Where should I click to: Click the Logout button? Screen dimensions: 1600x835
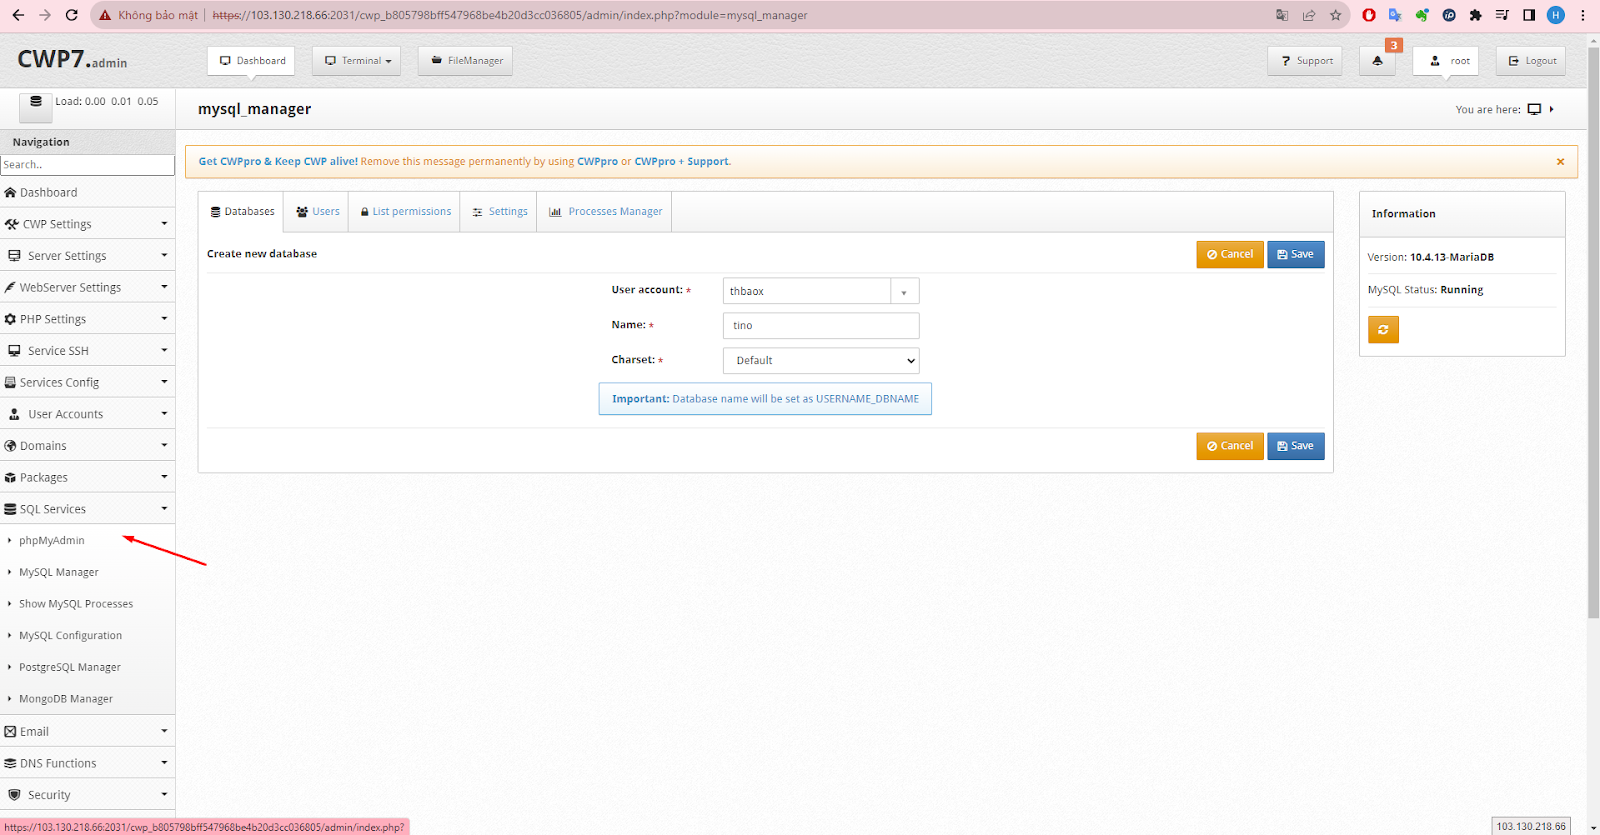1531,61
